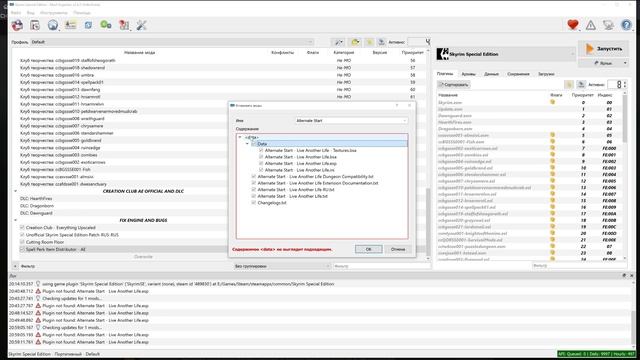Open the blue question mark Help icon
Viewport: 640px width, 360px height.
tap(626, 25)
